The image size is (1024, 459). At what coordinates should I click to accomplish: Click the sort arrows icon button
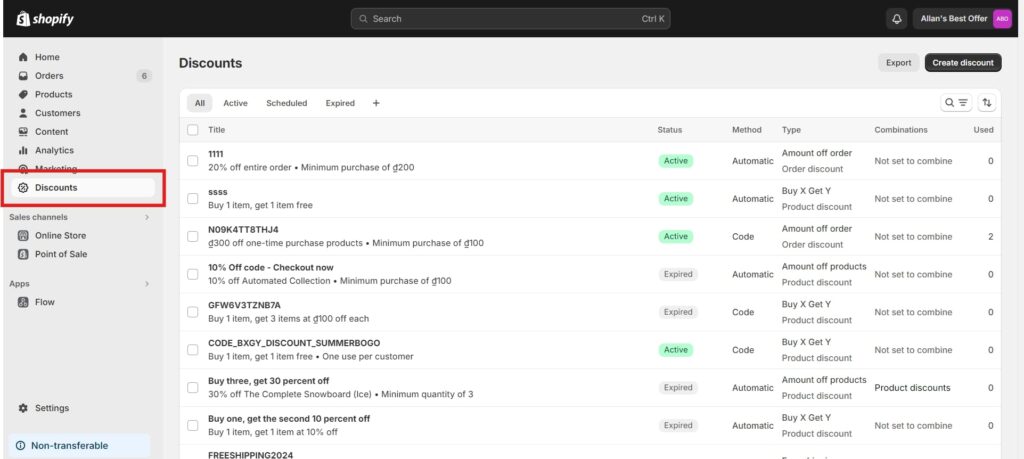(x=987, y=103)
